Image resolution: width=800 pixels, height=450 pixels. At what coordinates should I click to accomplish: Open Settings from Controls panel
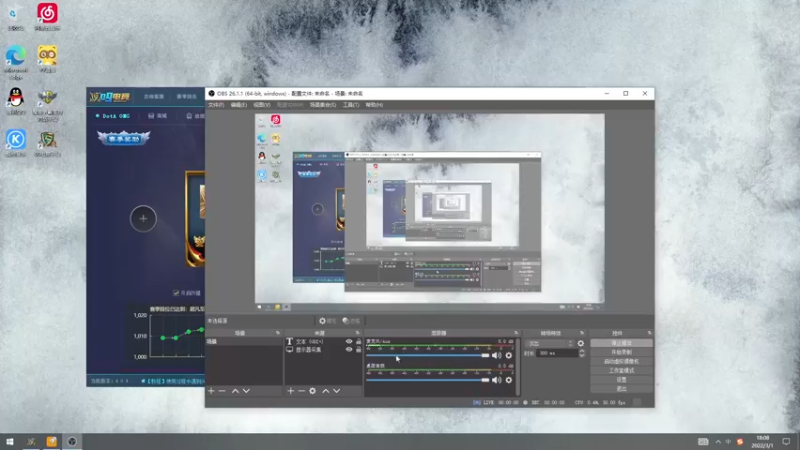[621, 380]
